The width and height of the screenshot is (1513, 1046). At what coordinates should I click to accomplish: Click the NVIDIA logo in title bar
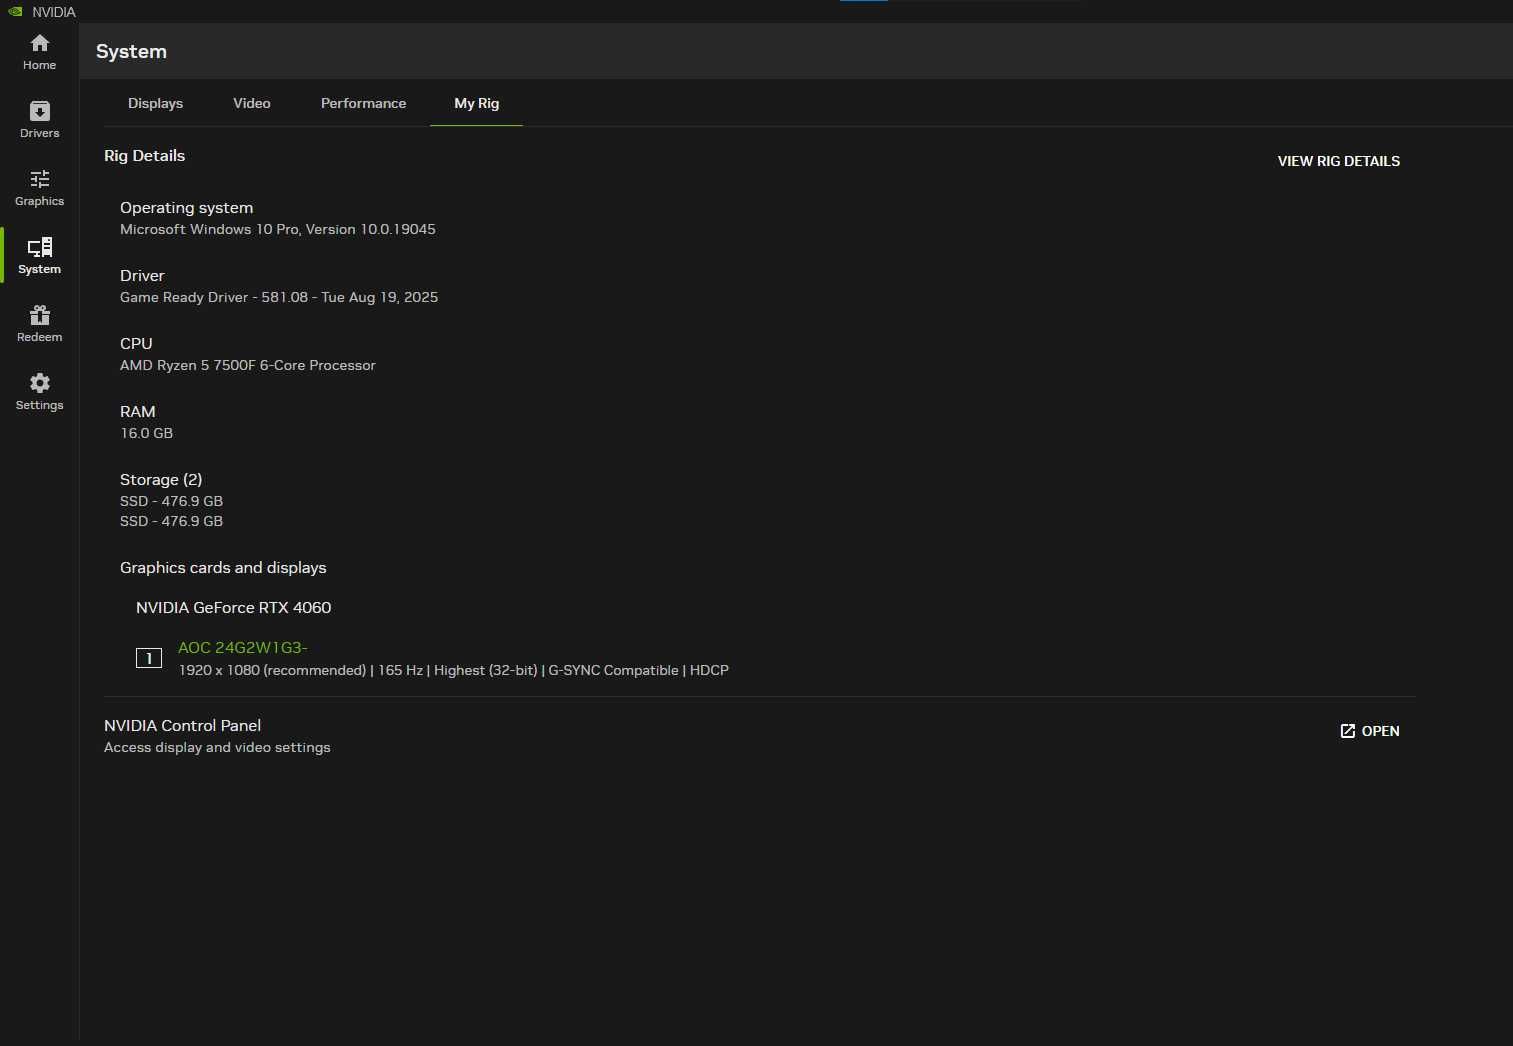(x=15, y=12)
